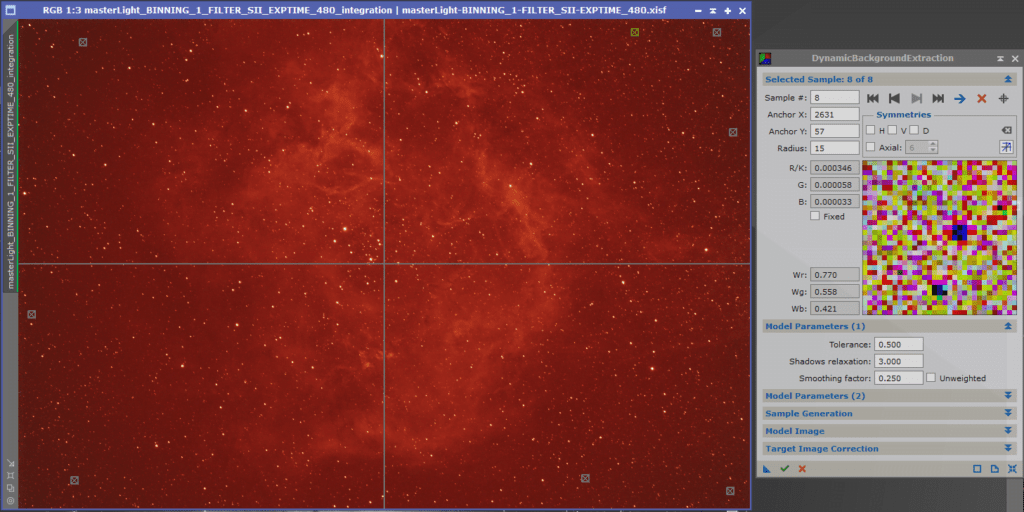
Task: Reset DBE with the bottom-right icon
Action: pyautogui.click(x=1012, y=469)
